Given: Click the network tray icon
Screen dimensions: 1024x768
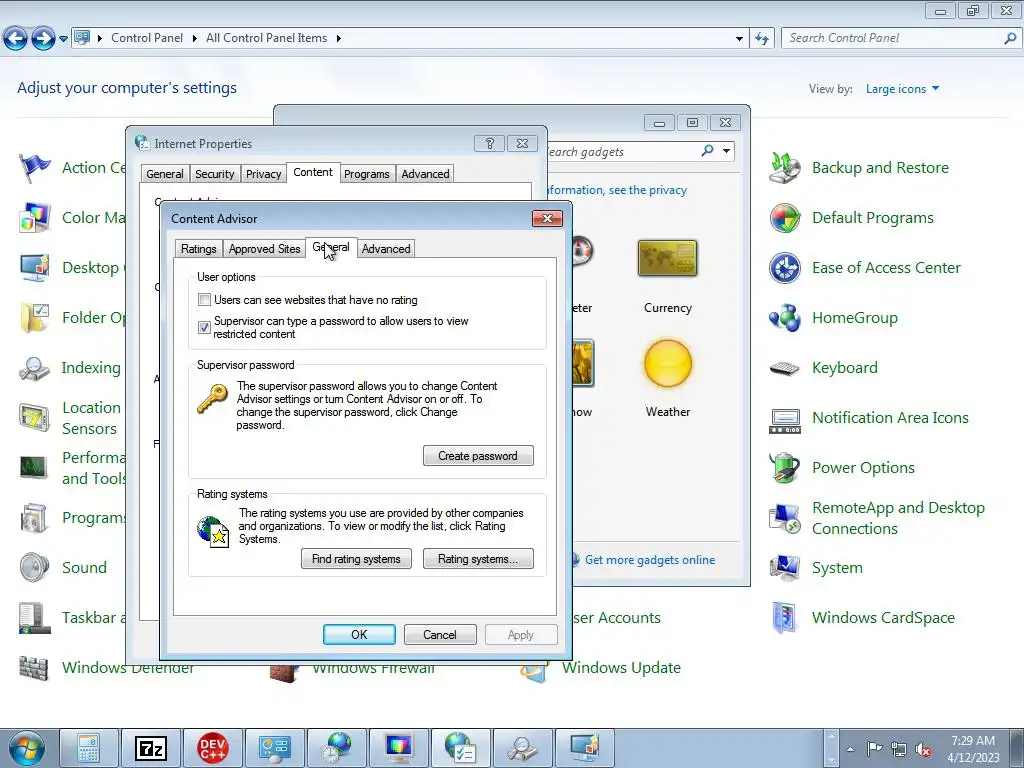Looking at the screenshot, I should pos(899,750).
